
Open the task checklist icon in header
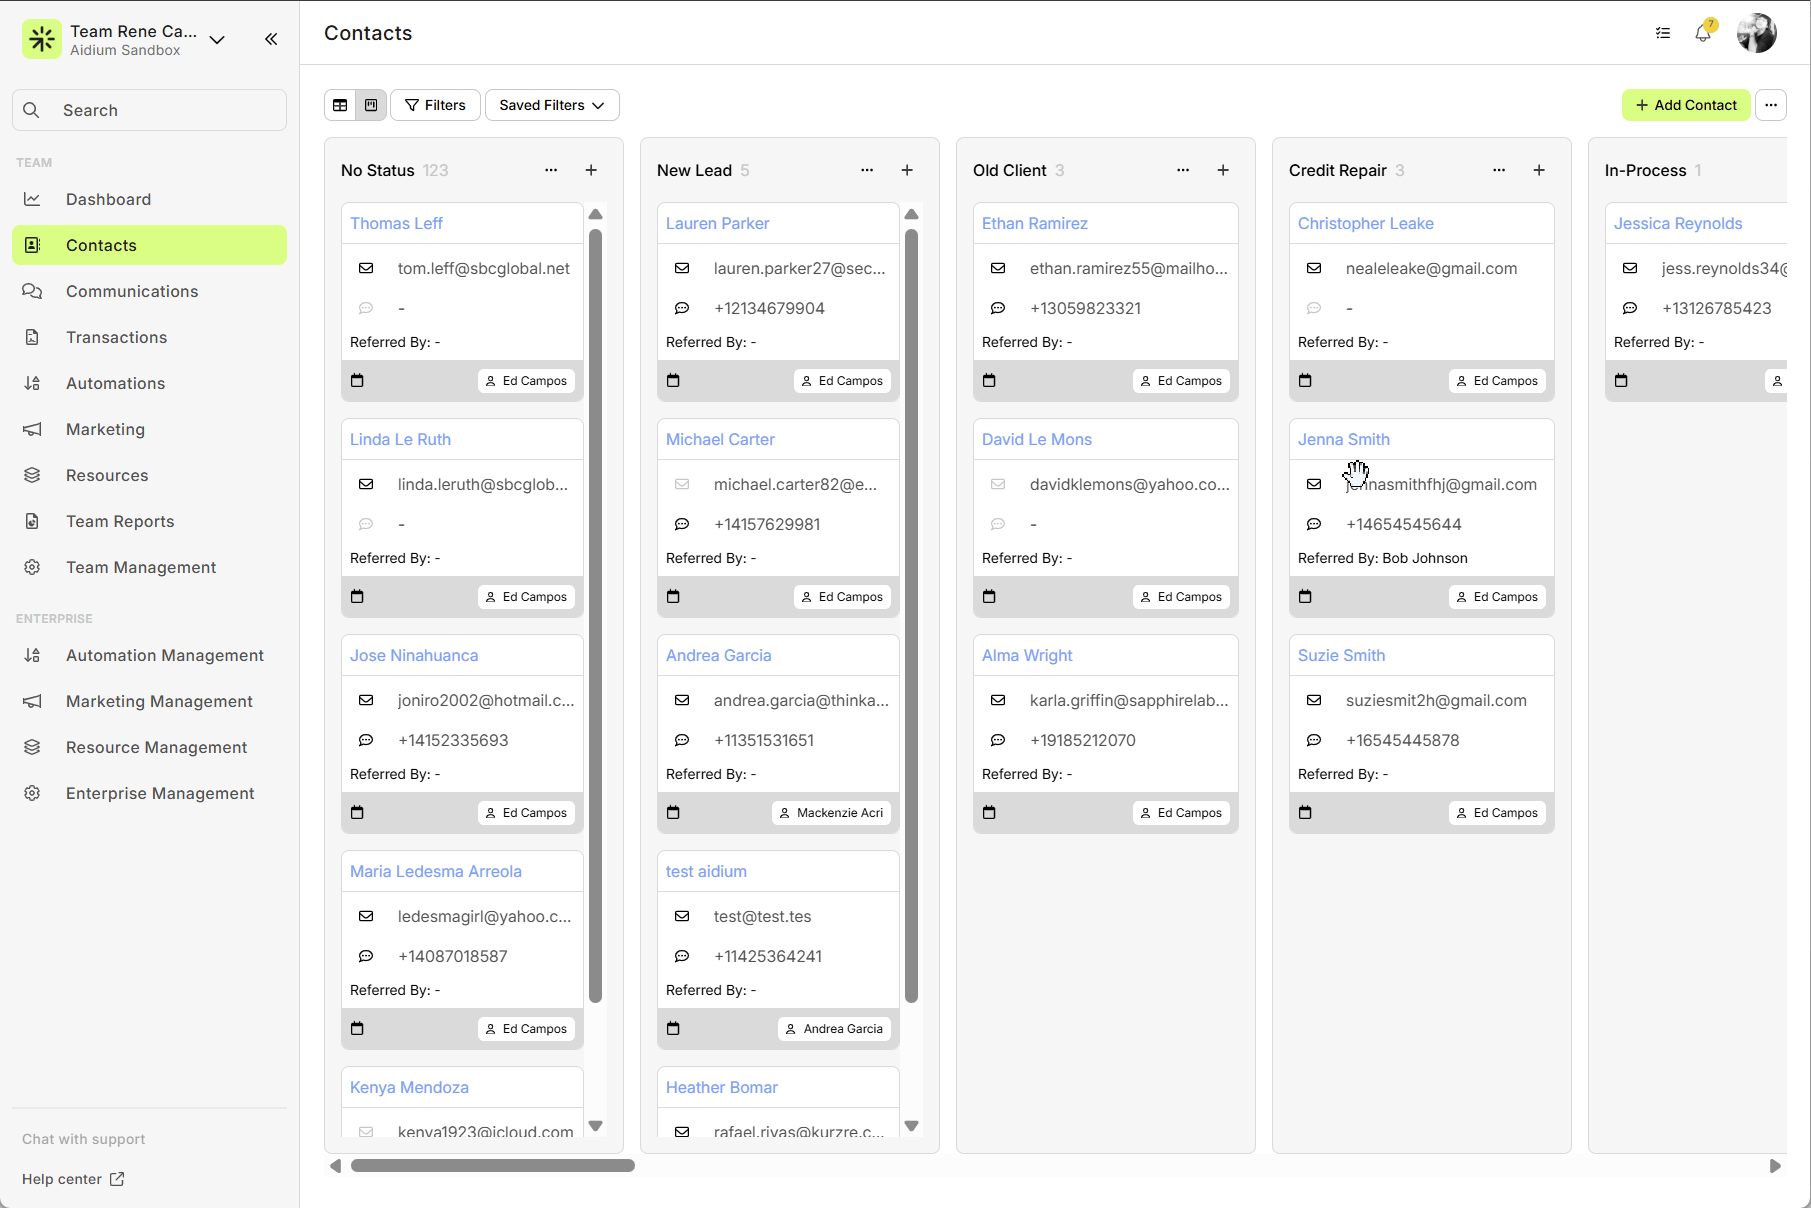coord(1663,34)
